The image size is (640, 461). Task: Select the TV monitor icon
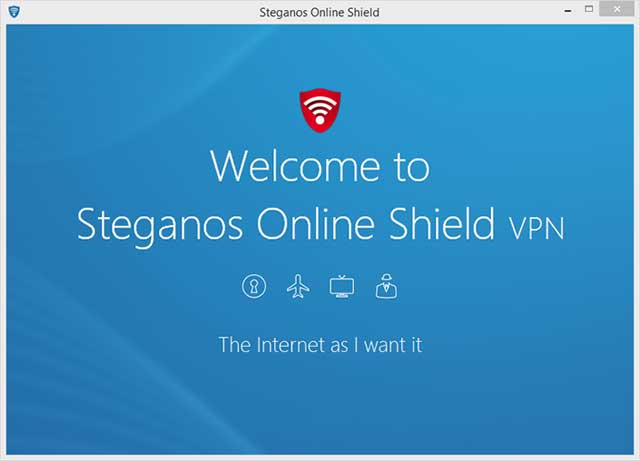[x=342, y=286]
